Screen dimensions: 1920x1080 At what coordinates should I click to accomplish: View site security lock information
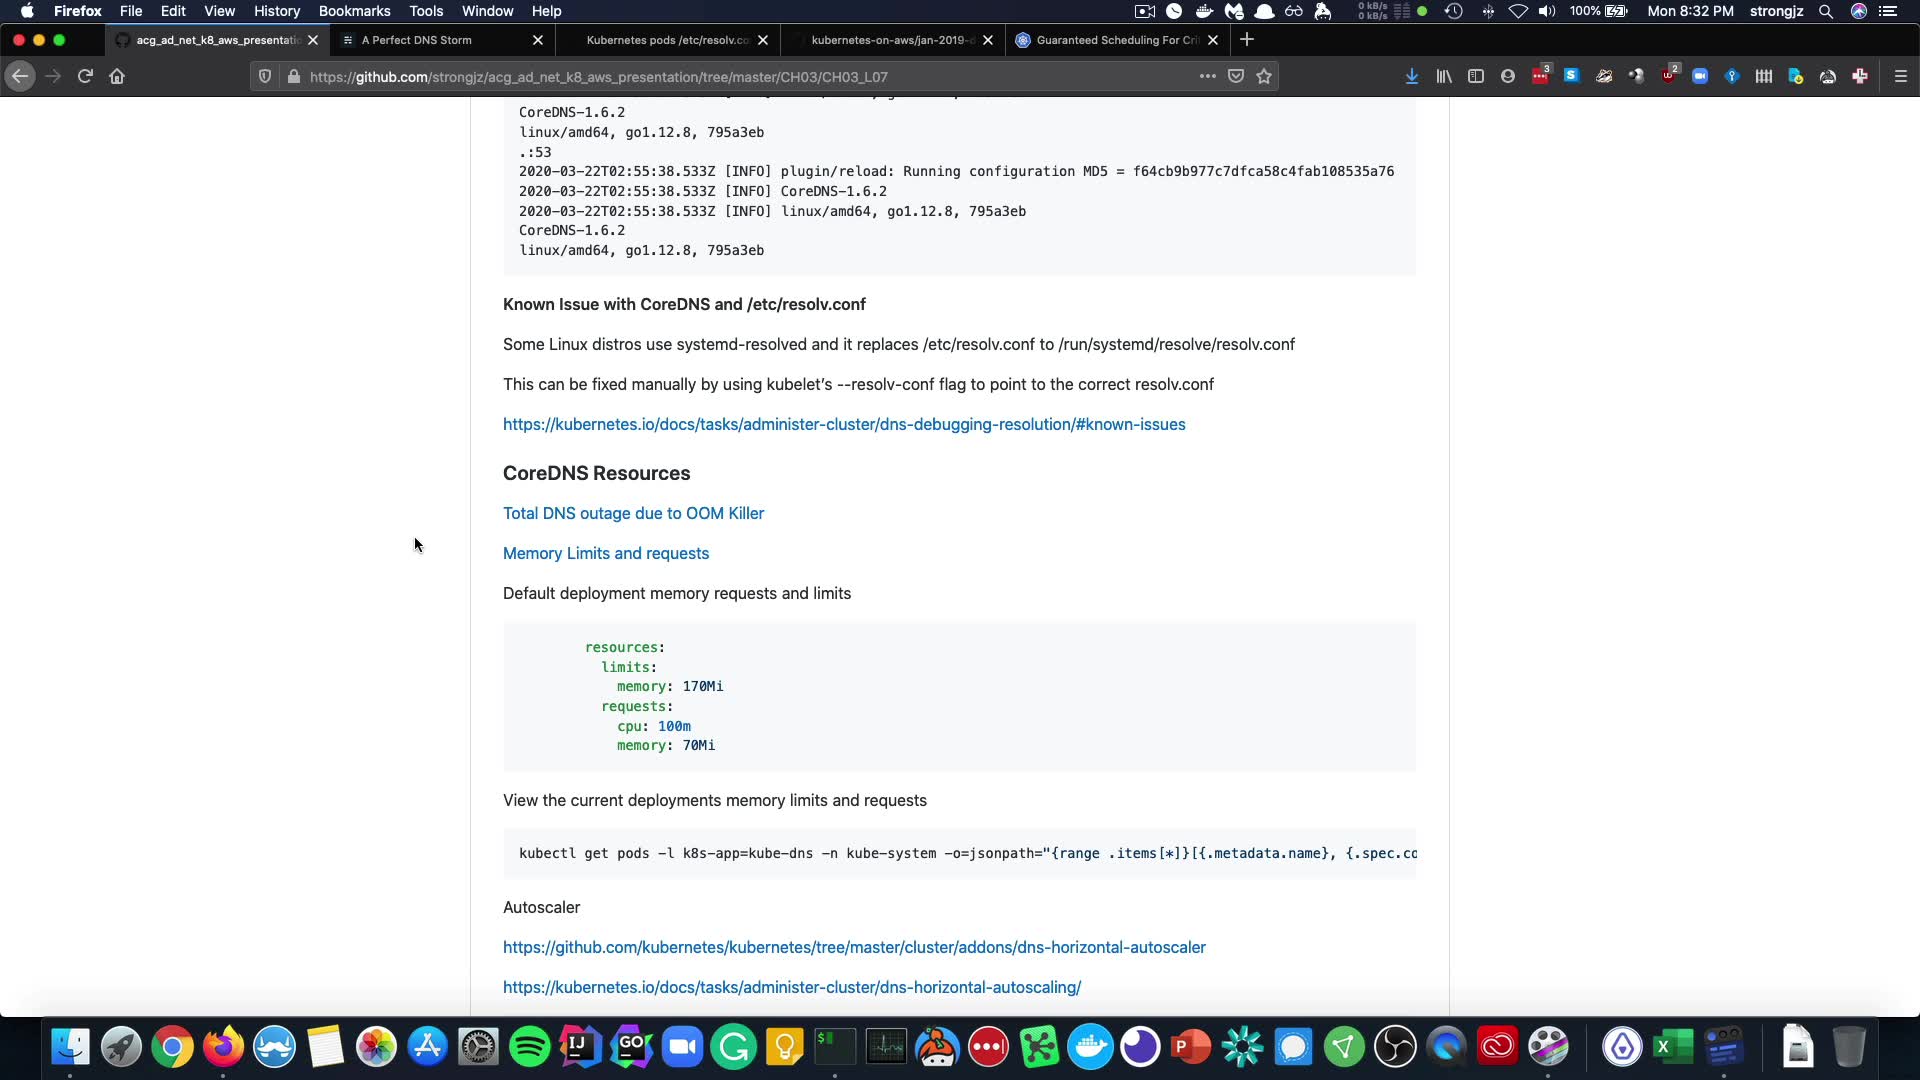[x=293, y=76]
